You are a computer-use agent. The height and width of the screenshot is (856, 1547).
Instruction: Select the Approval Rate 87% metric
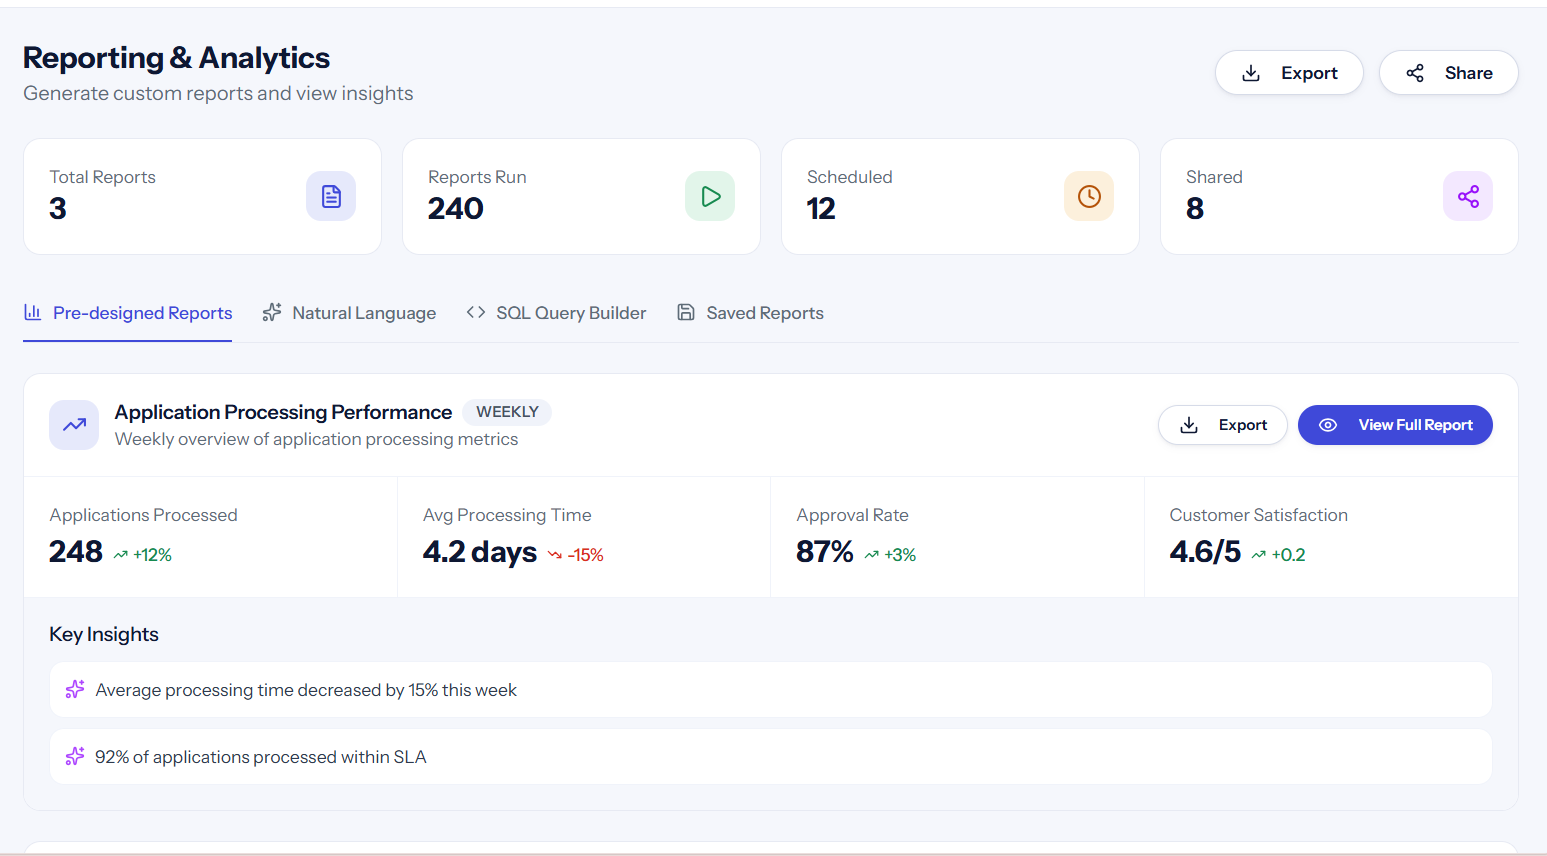(x=957, y=537)
